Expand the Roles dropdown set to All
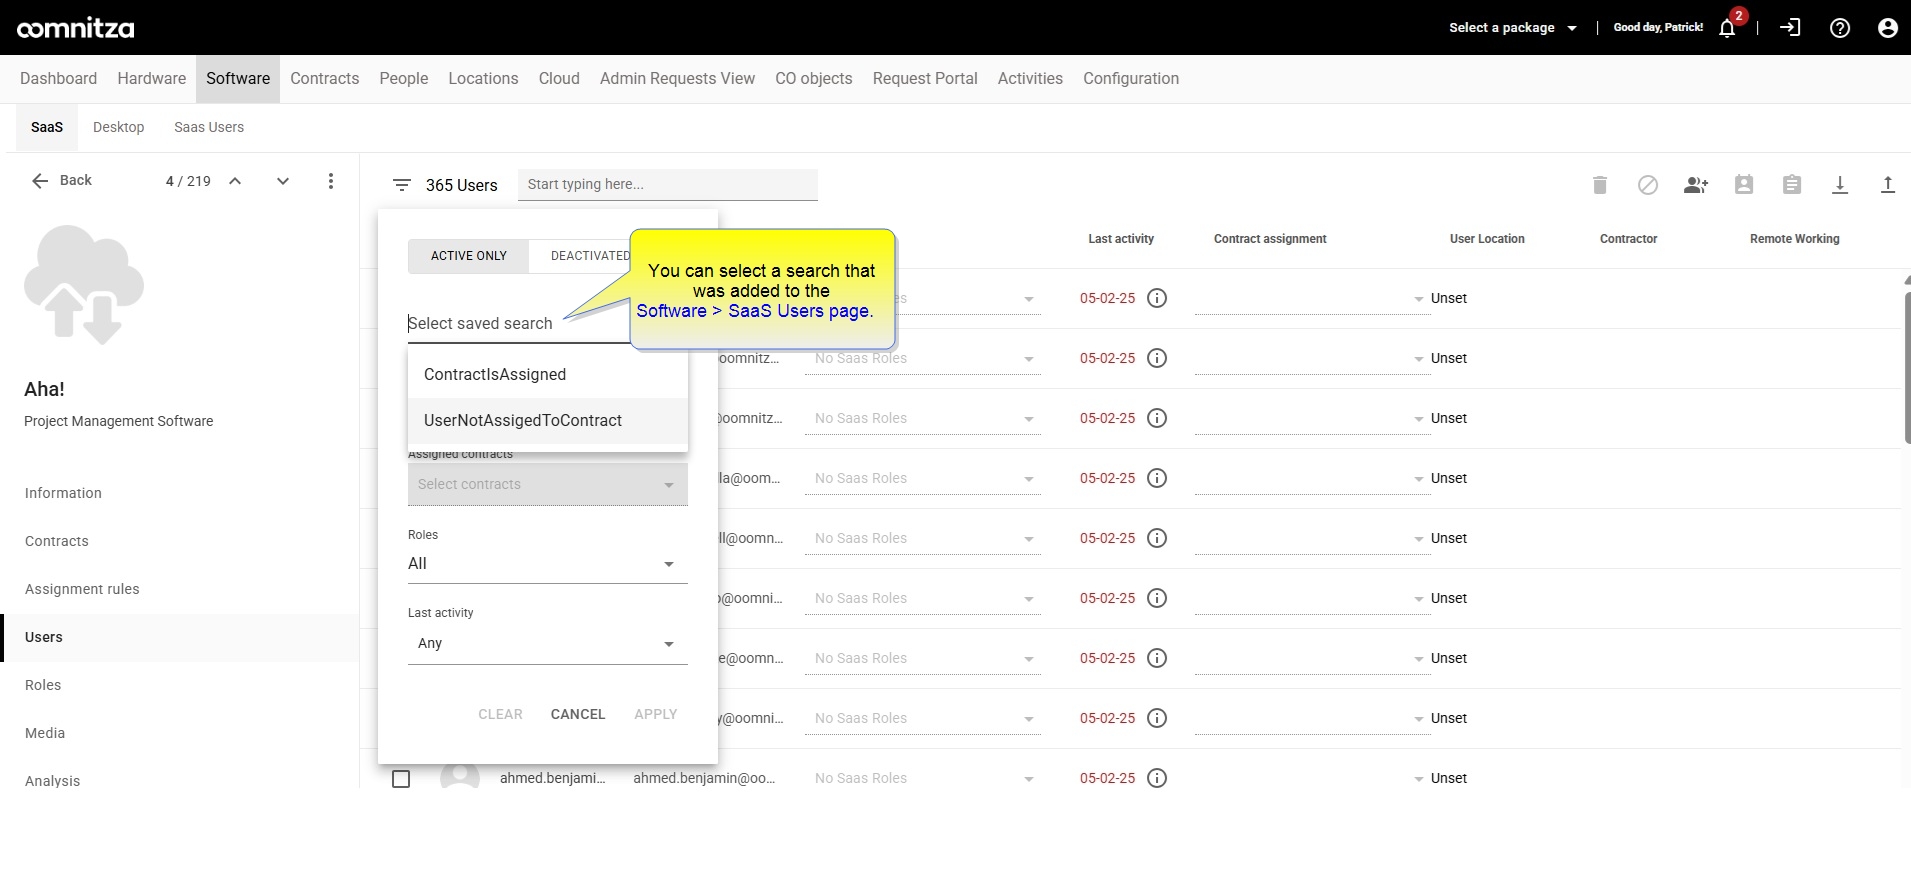Screen dimensions: 1911x883 click(x=547, y=564)
